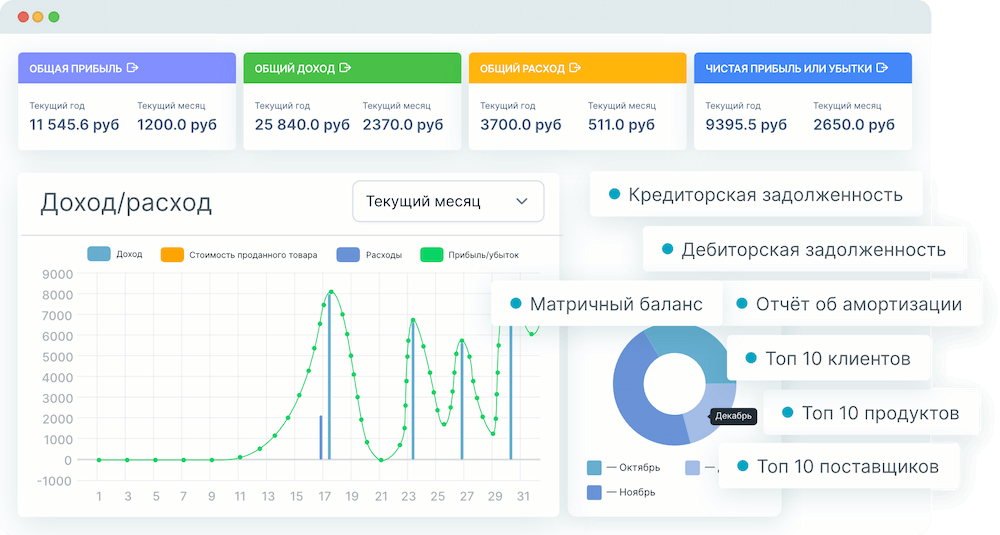Open Топ 10 продуктов report

(x=869, y=413)
